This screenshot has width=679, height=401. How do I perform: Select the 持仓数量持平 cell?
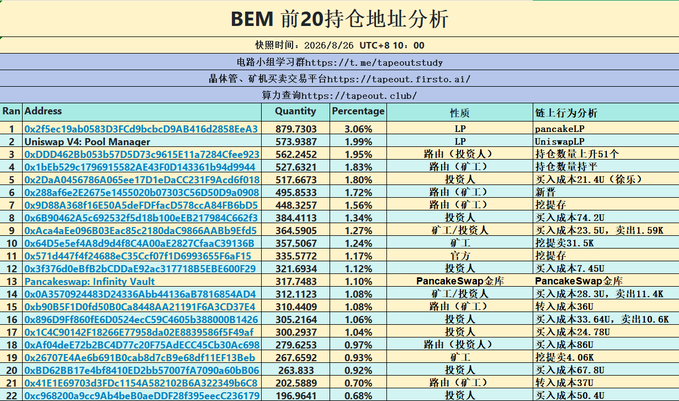pos(606,167)
